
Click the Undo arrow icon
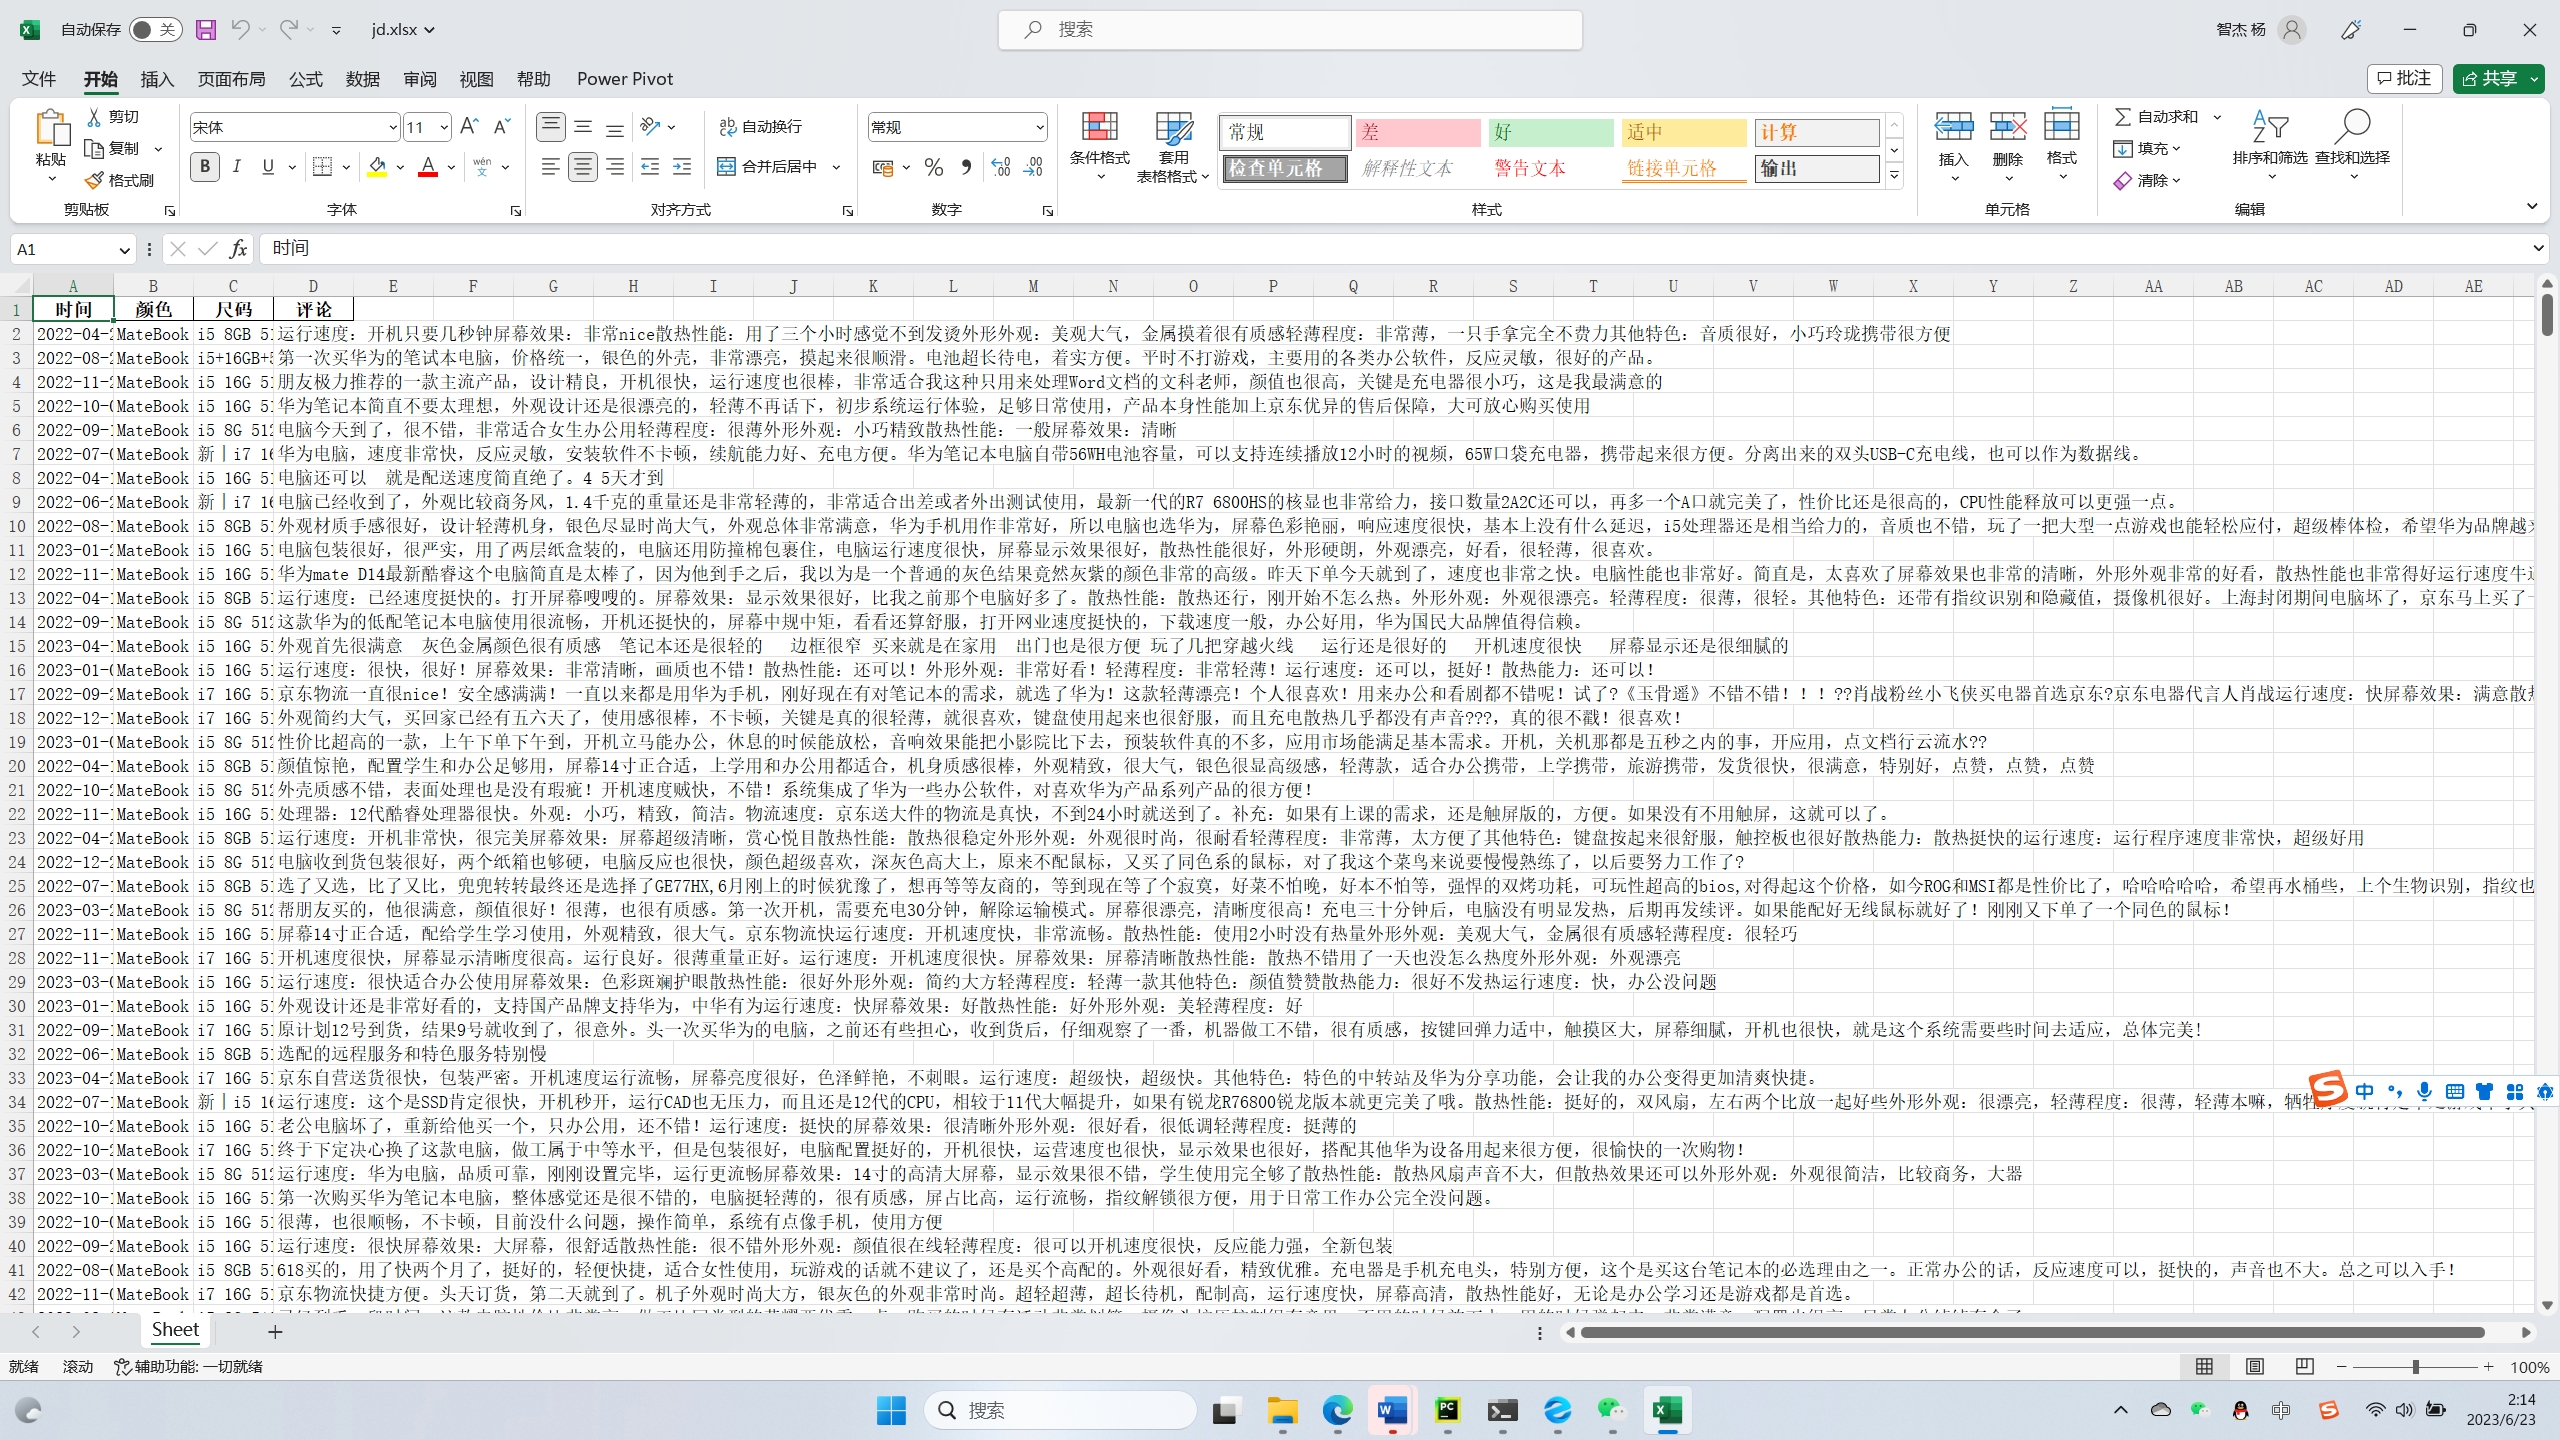point(240,30)
